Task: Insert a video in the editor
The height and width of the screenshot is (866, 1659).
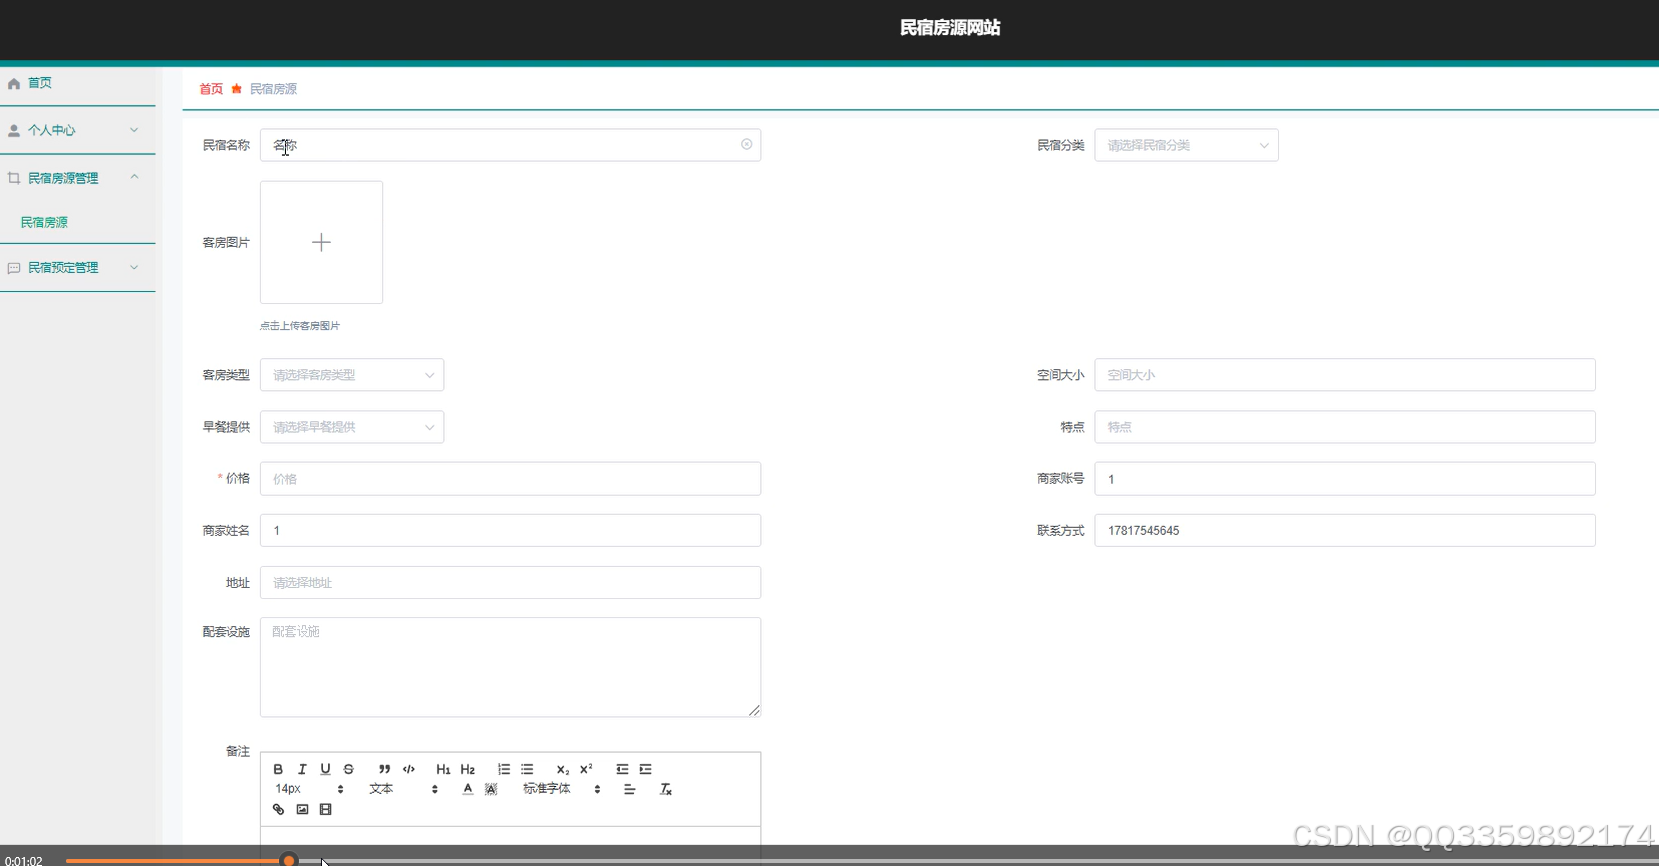Action: pos(325,809)
